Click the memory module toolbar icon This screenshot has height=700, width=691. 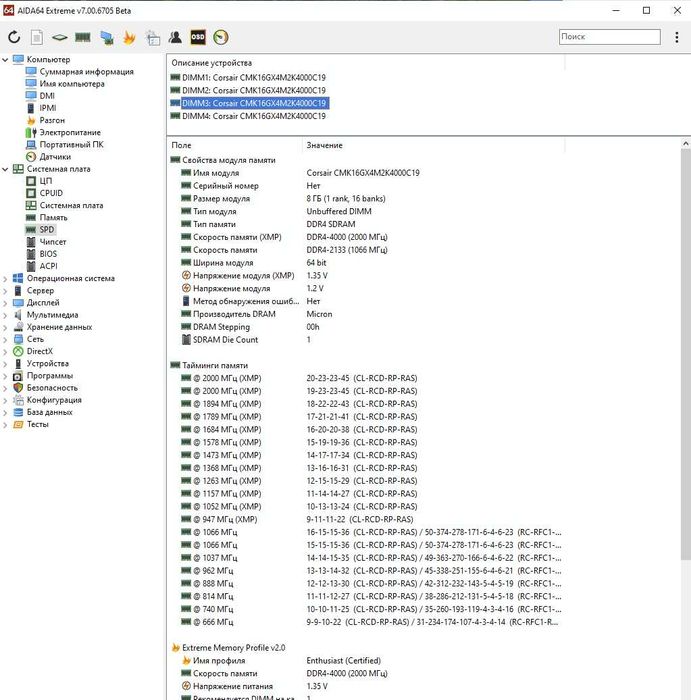tap(83, 37)
